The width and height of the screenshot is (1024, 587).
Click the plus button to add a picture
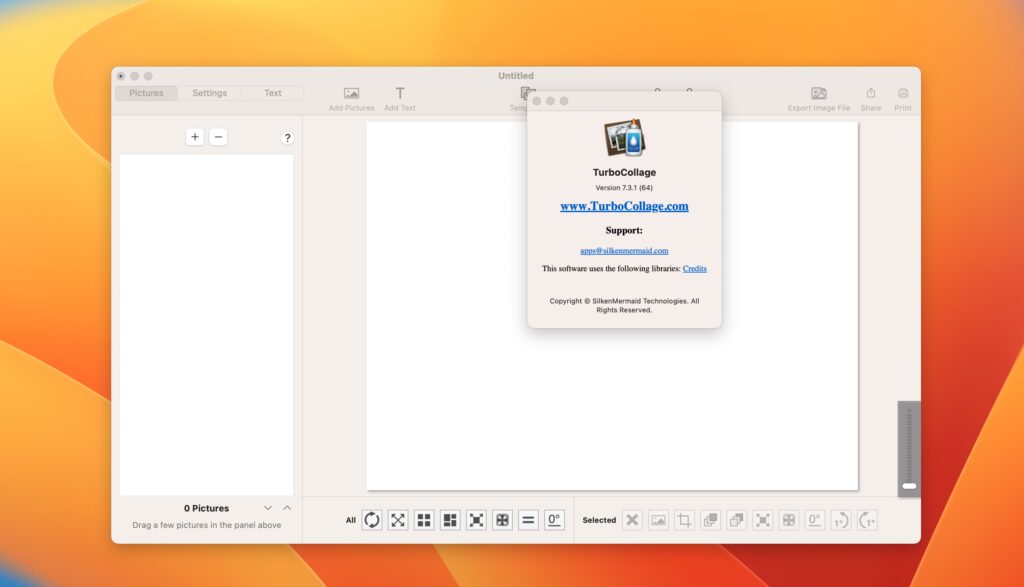coord(195,136)
